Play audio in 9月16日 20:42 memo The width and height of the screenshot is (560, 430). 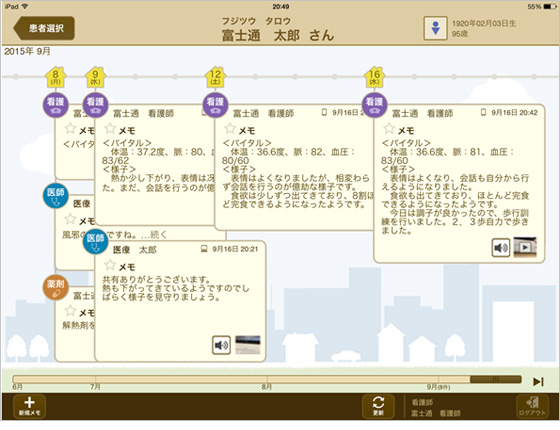(501, 248)
